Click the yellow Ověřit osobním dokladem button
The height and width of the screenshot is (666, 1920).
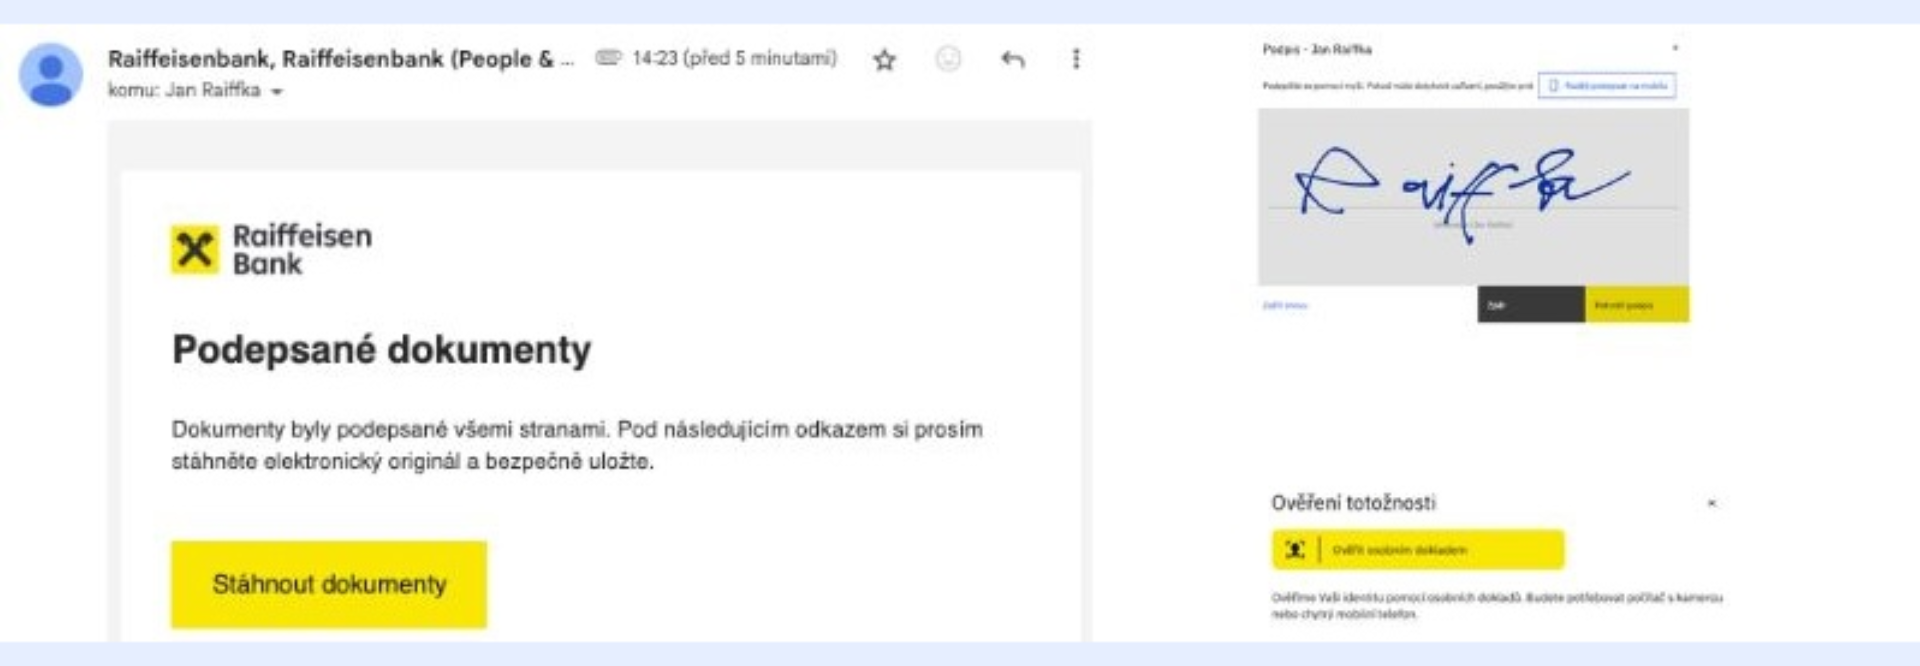1418,549
